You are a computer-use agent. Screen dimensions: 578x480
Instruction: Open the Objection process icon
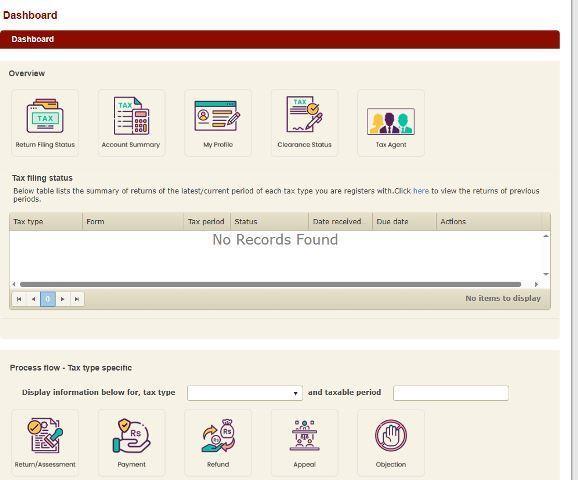pos(391,443)
